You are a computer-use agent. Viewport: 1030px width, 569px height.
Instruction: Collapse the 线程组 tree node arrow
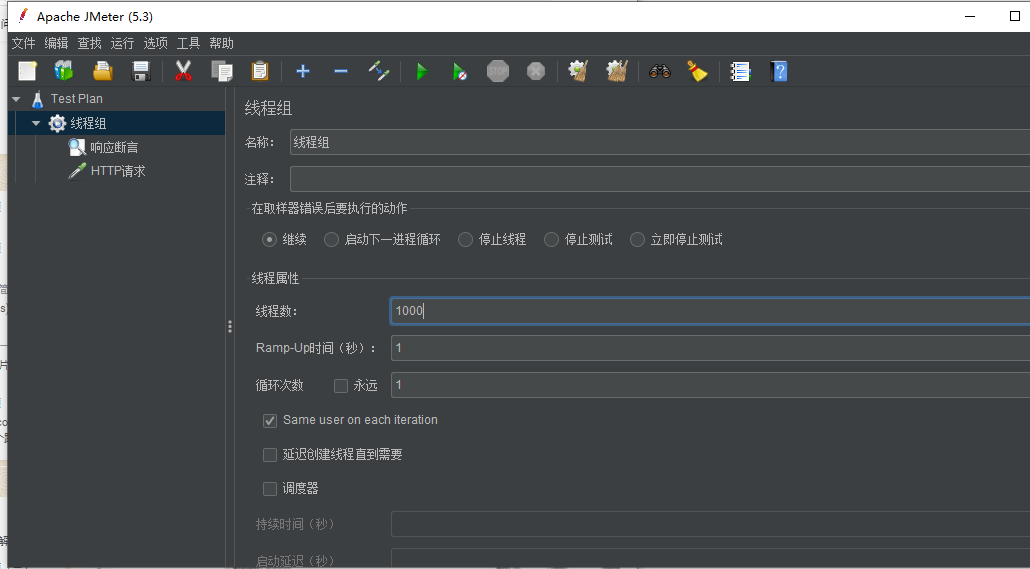point(36,123)
